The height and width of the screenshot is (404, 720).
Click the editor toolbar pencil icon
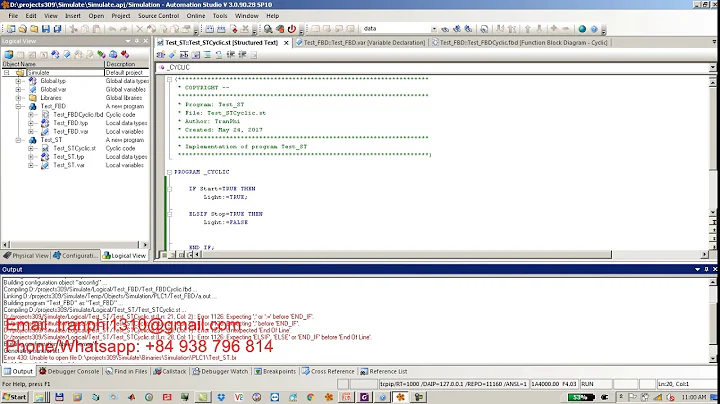[172, 55]
